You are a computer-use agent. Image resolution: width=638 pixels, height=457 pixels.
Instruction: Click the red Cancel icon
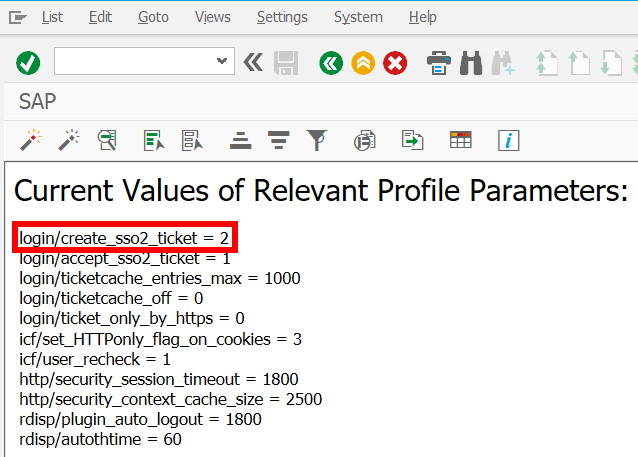click(x=395, y=63)
